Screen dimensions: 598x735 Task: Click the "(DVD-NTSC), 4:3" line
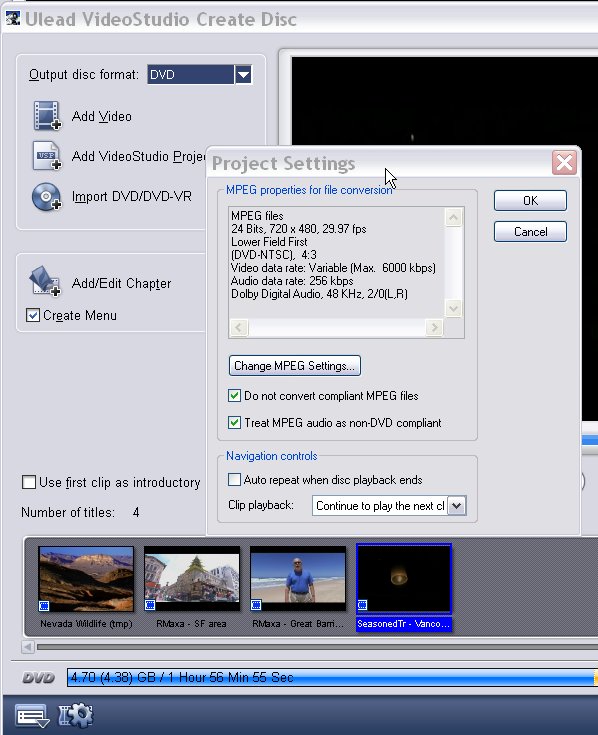[x=274, y=255]
